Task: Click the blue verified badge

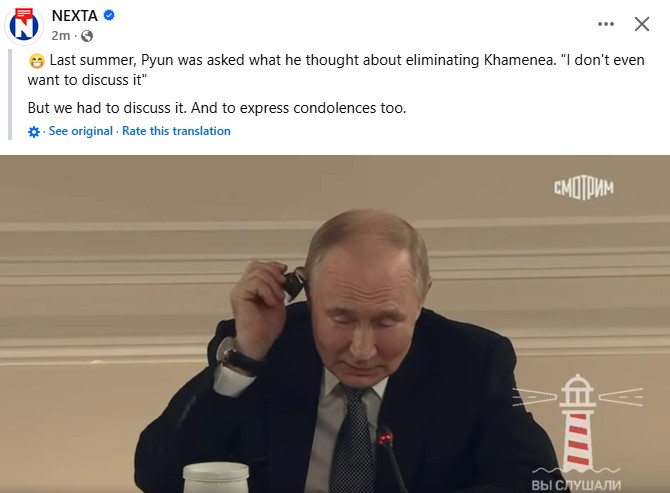Action: click(x=109, y=15)
